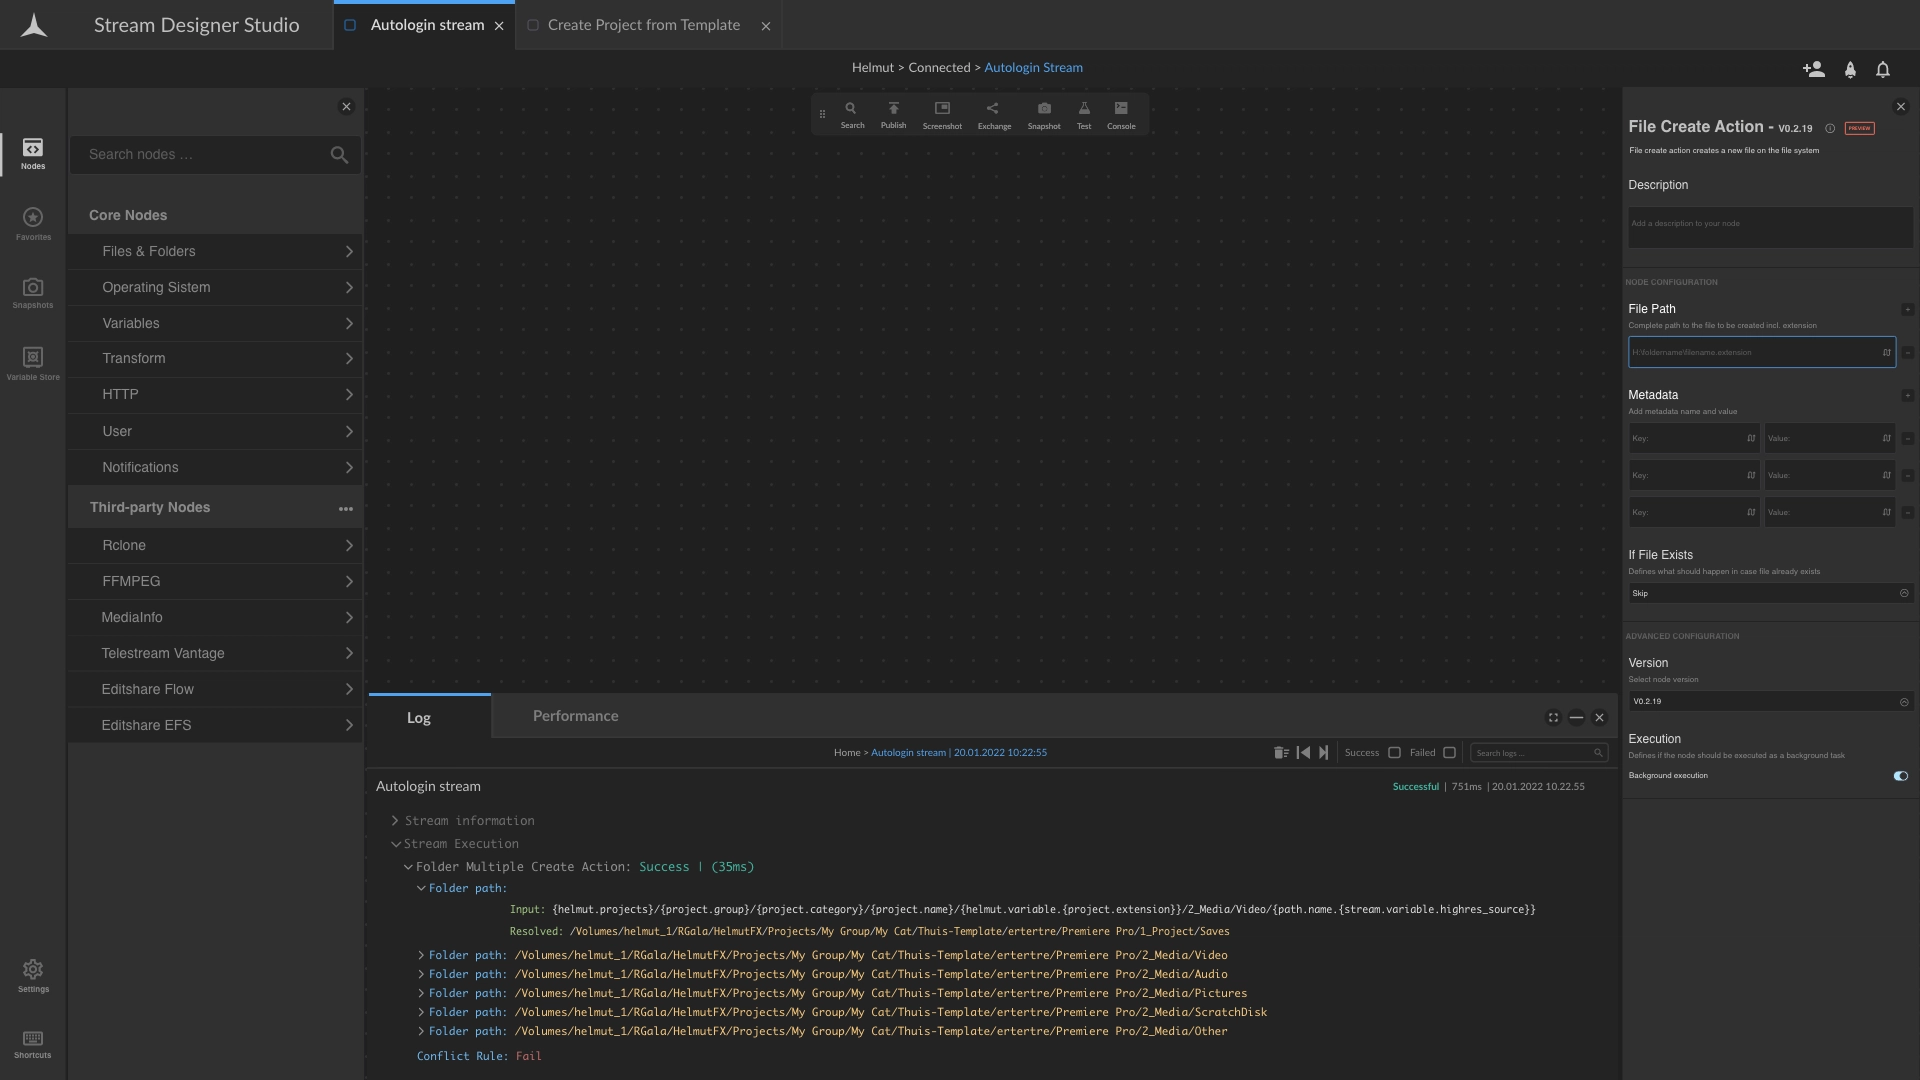Take a Snapshot with the camera icon
1920x1080 pixels.
[x=1043, y=114]
